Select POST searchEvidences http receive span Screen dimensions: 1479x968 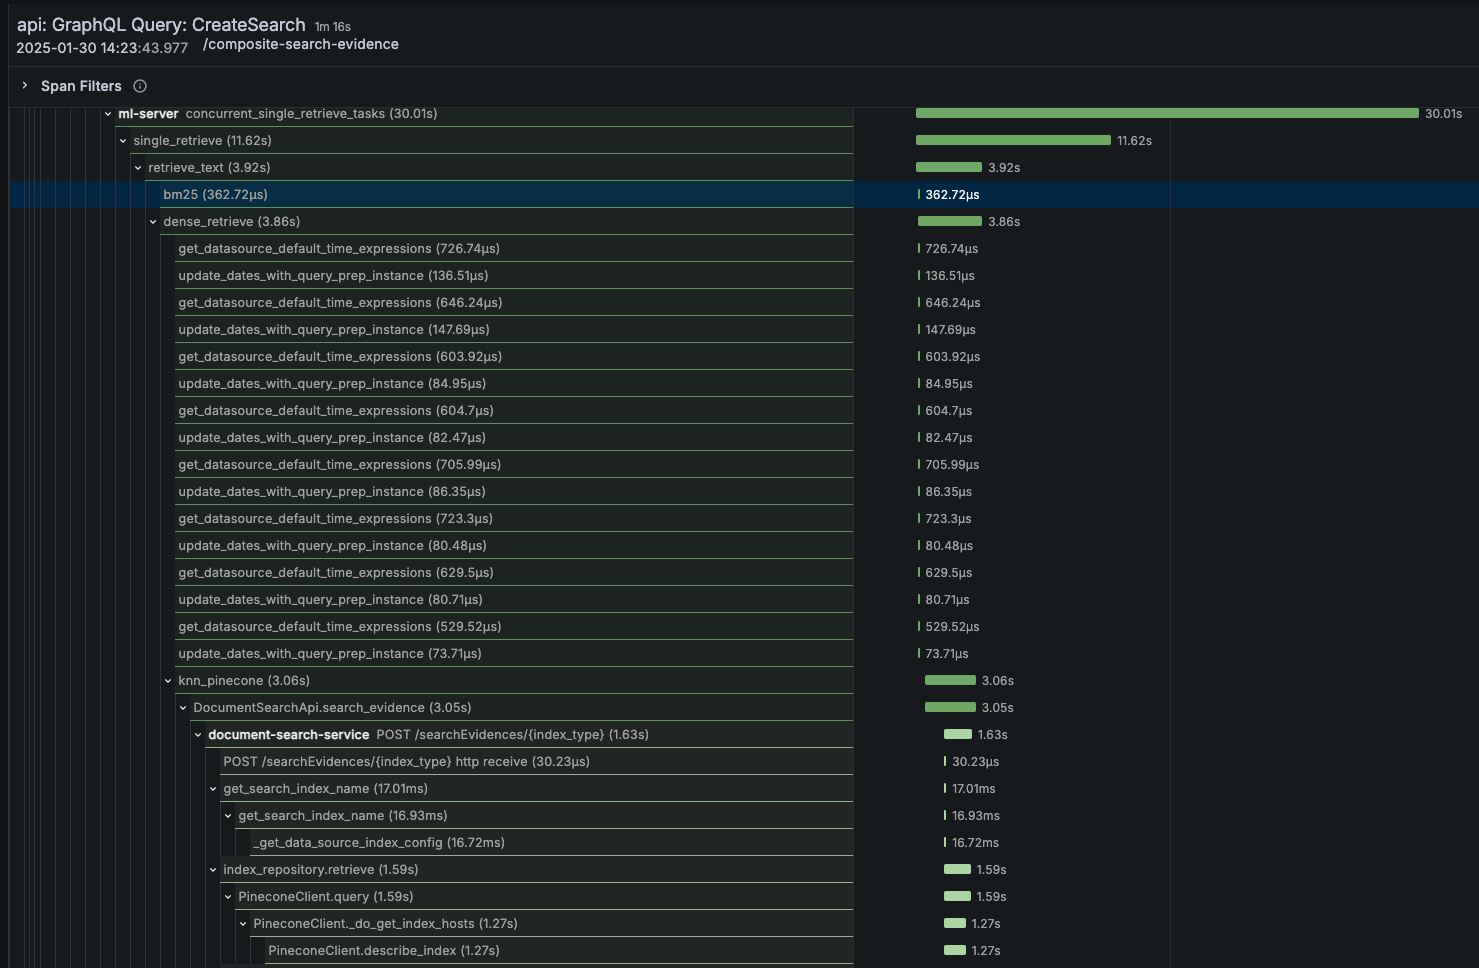pyautogui.click(x=406, y=762)
